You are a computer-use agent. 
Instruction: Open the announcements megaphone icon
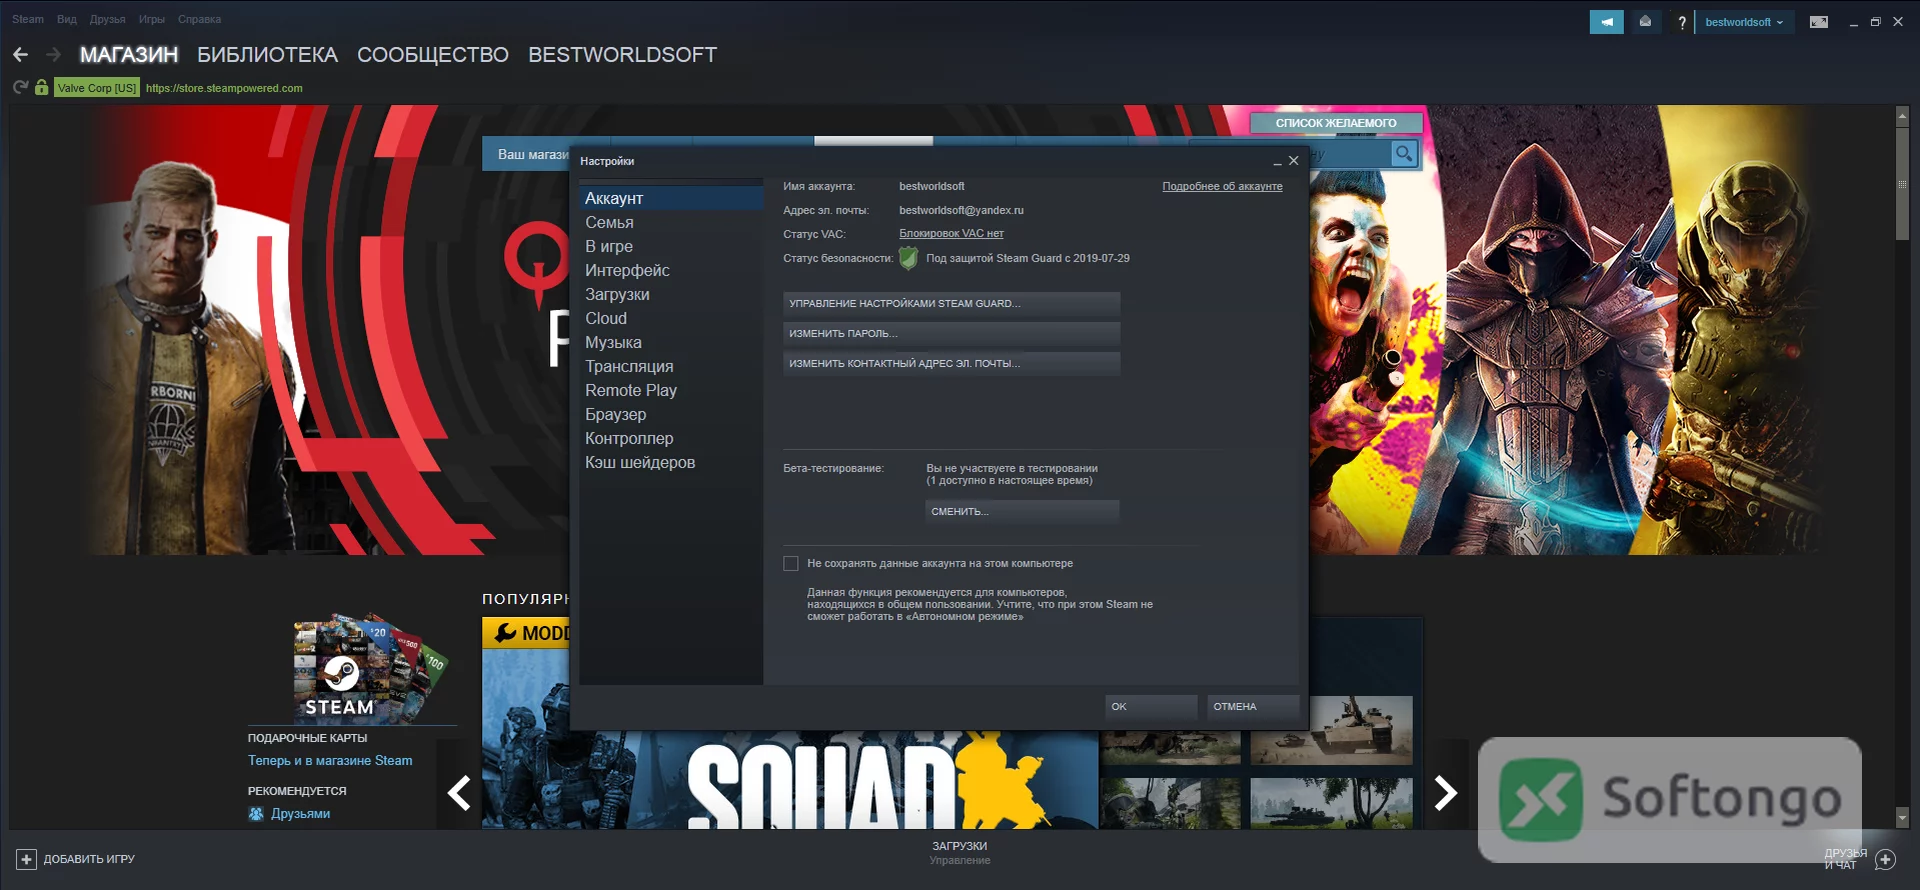point(1606,22)
